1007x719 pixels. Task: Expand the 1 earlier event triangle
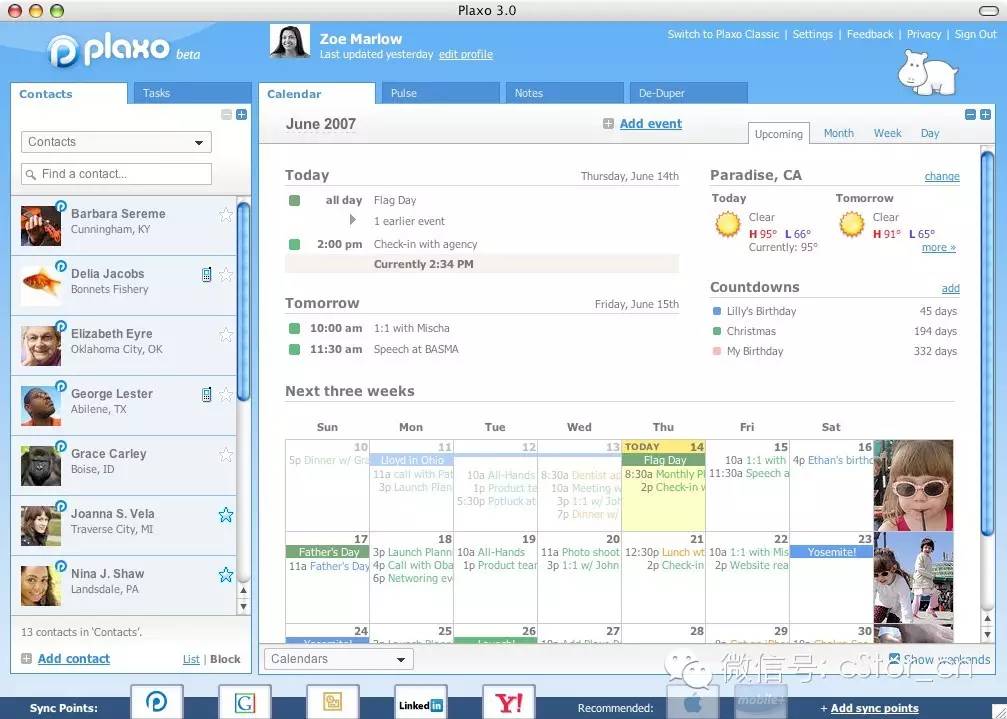[x=353, y=220]
